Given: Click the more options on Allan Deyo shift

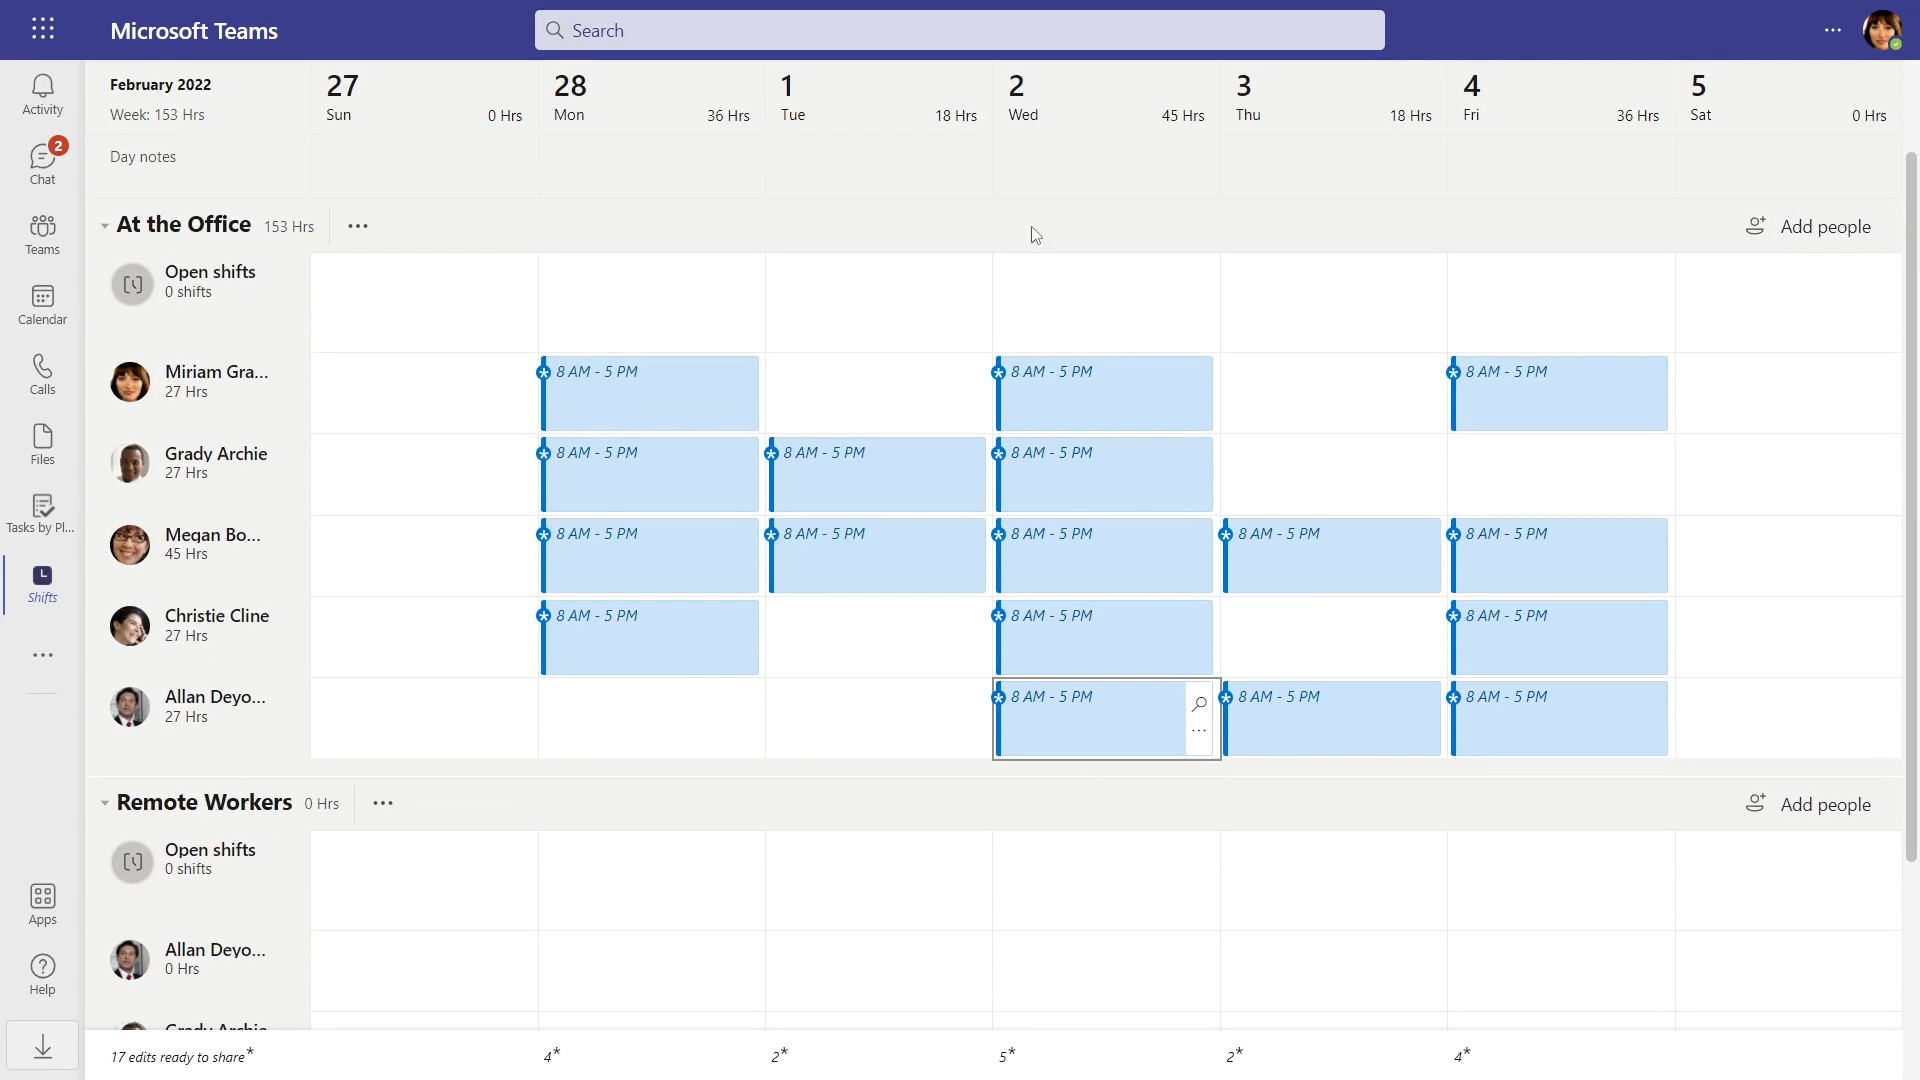Looking at the screenshot, I should pyautogui.click(x=1197, y=732).
